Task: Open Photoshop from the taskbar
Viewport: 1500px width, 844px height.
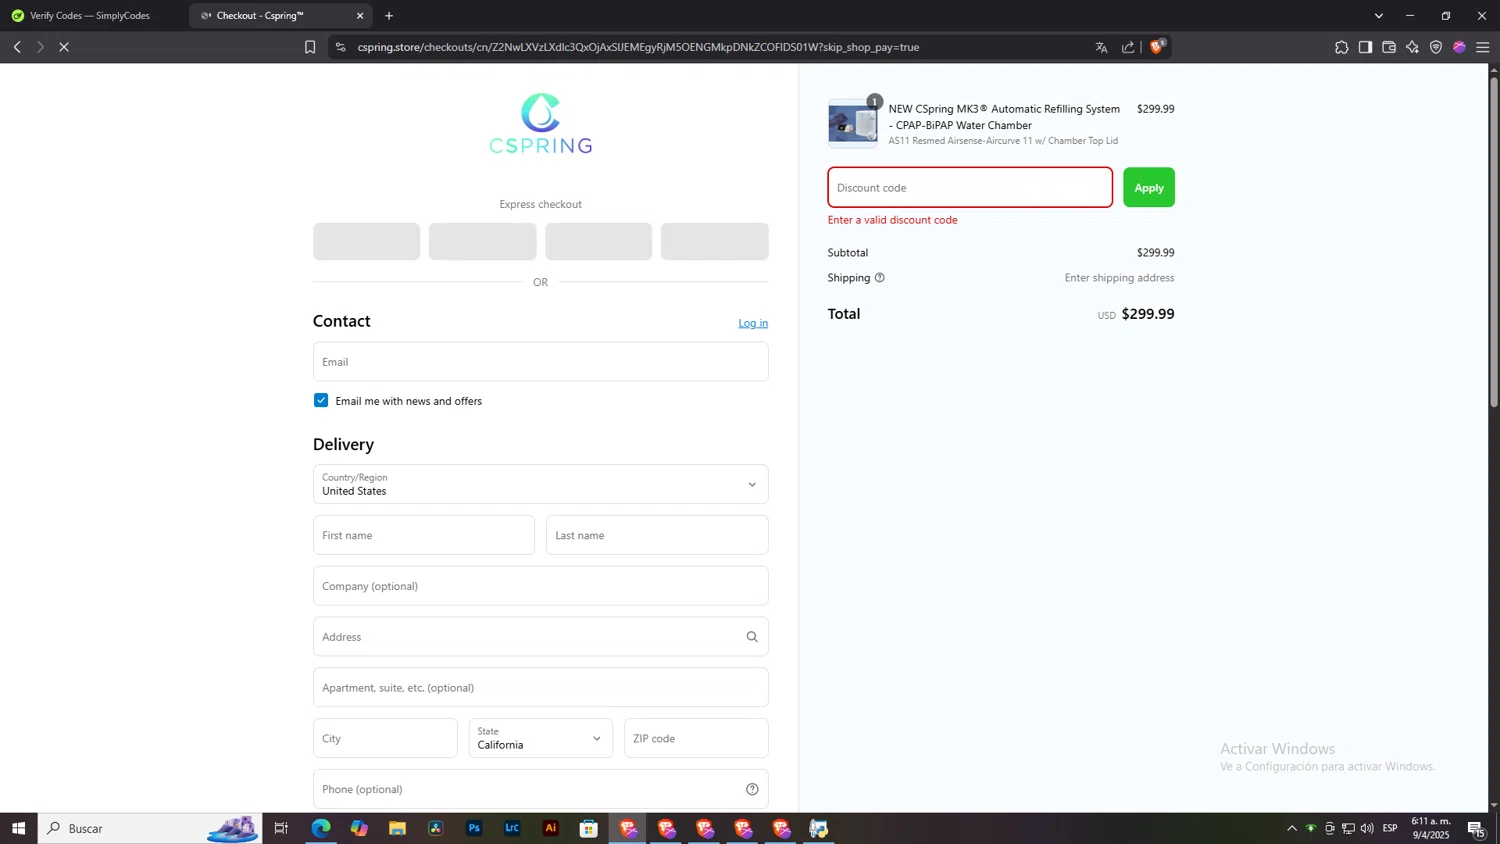Action: (x=474, y=828)
